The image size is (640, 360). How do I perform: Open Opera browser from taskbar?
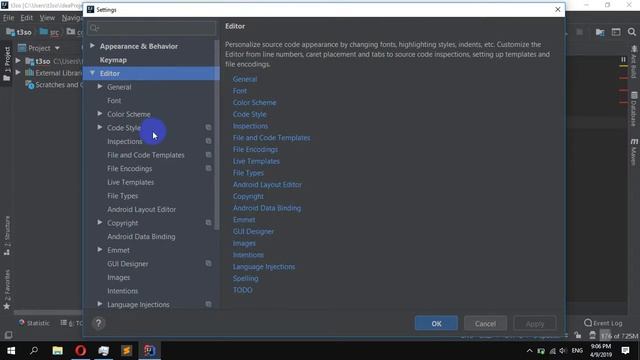point(80,351)
